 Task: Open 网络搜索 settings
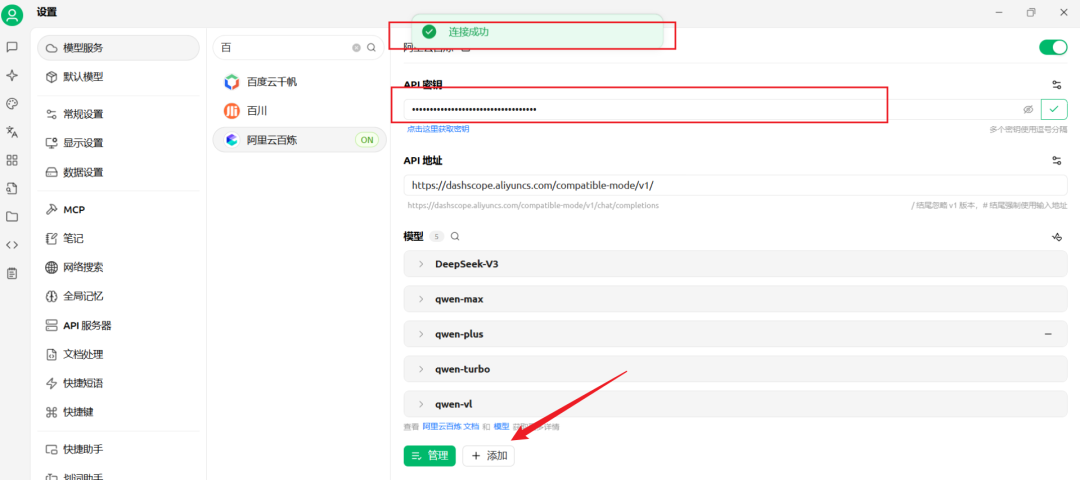118,267
